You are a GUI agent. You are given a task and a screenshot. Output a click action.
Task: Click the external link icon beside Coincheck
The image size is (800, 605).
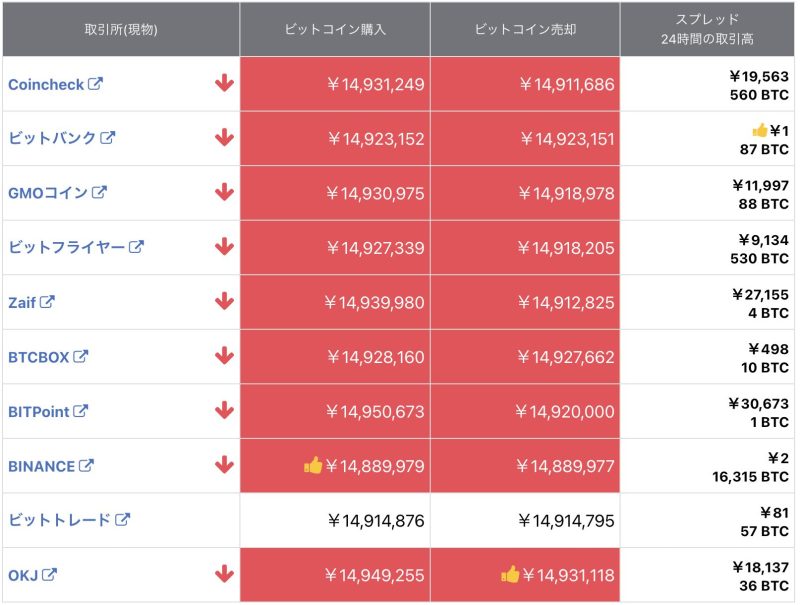(x=96, y=84)
